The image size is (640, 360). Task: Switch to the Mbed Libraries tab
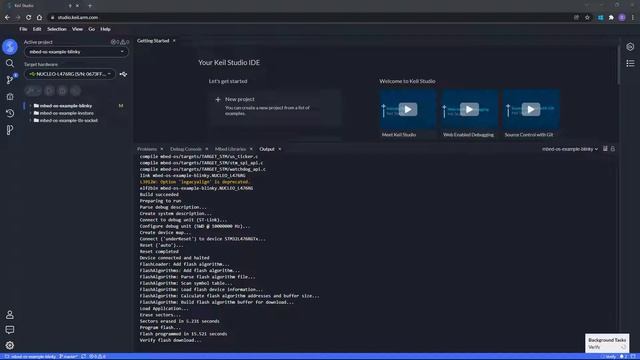click(x=230, y=149)
